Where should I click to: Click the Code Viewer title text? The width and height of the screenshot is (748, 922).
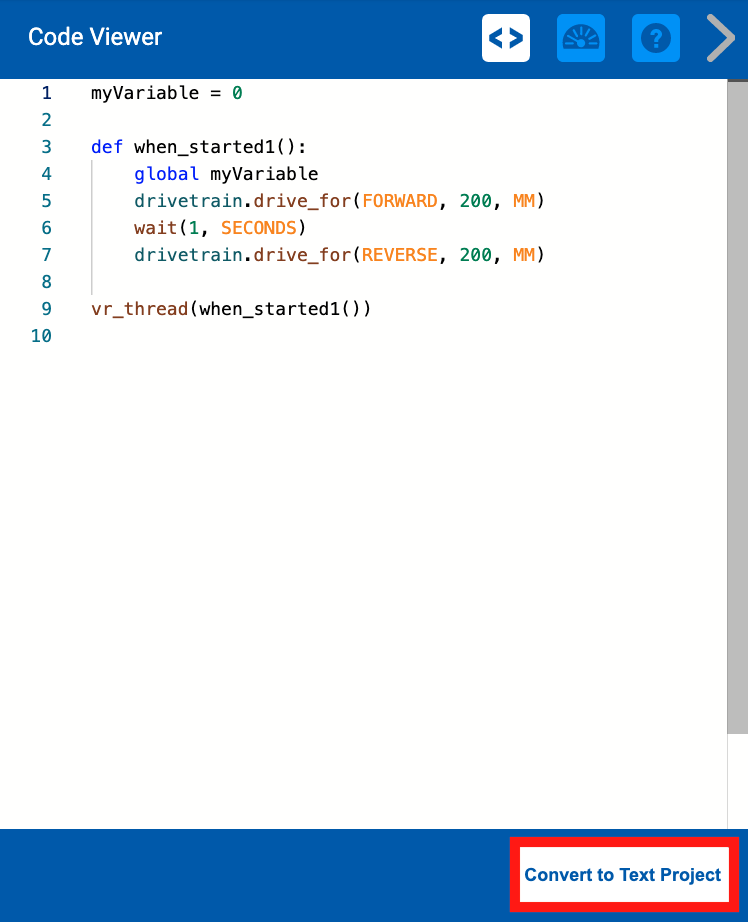[95, 38]
